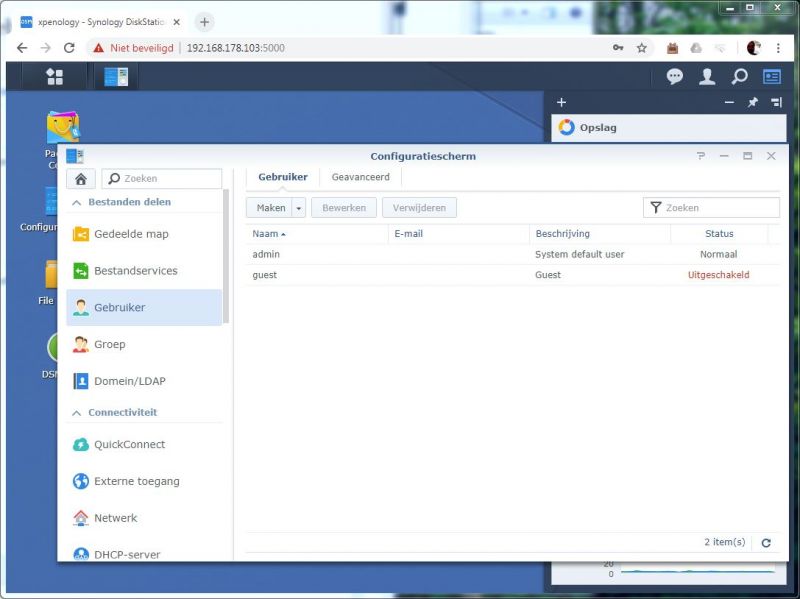This screenshot has height=599, width=800.
Task: Click the Bewerken button
Action: click(344, 208)
